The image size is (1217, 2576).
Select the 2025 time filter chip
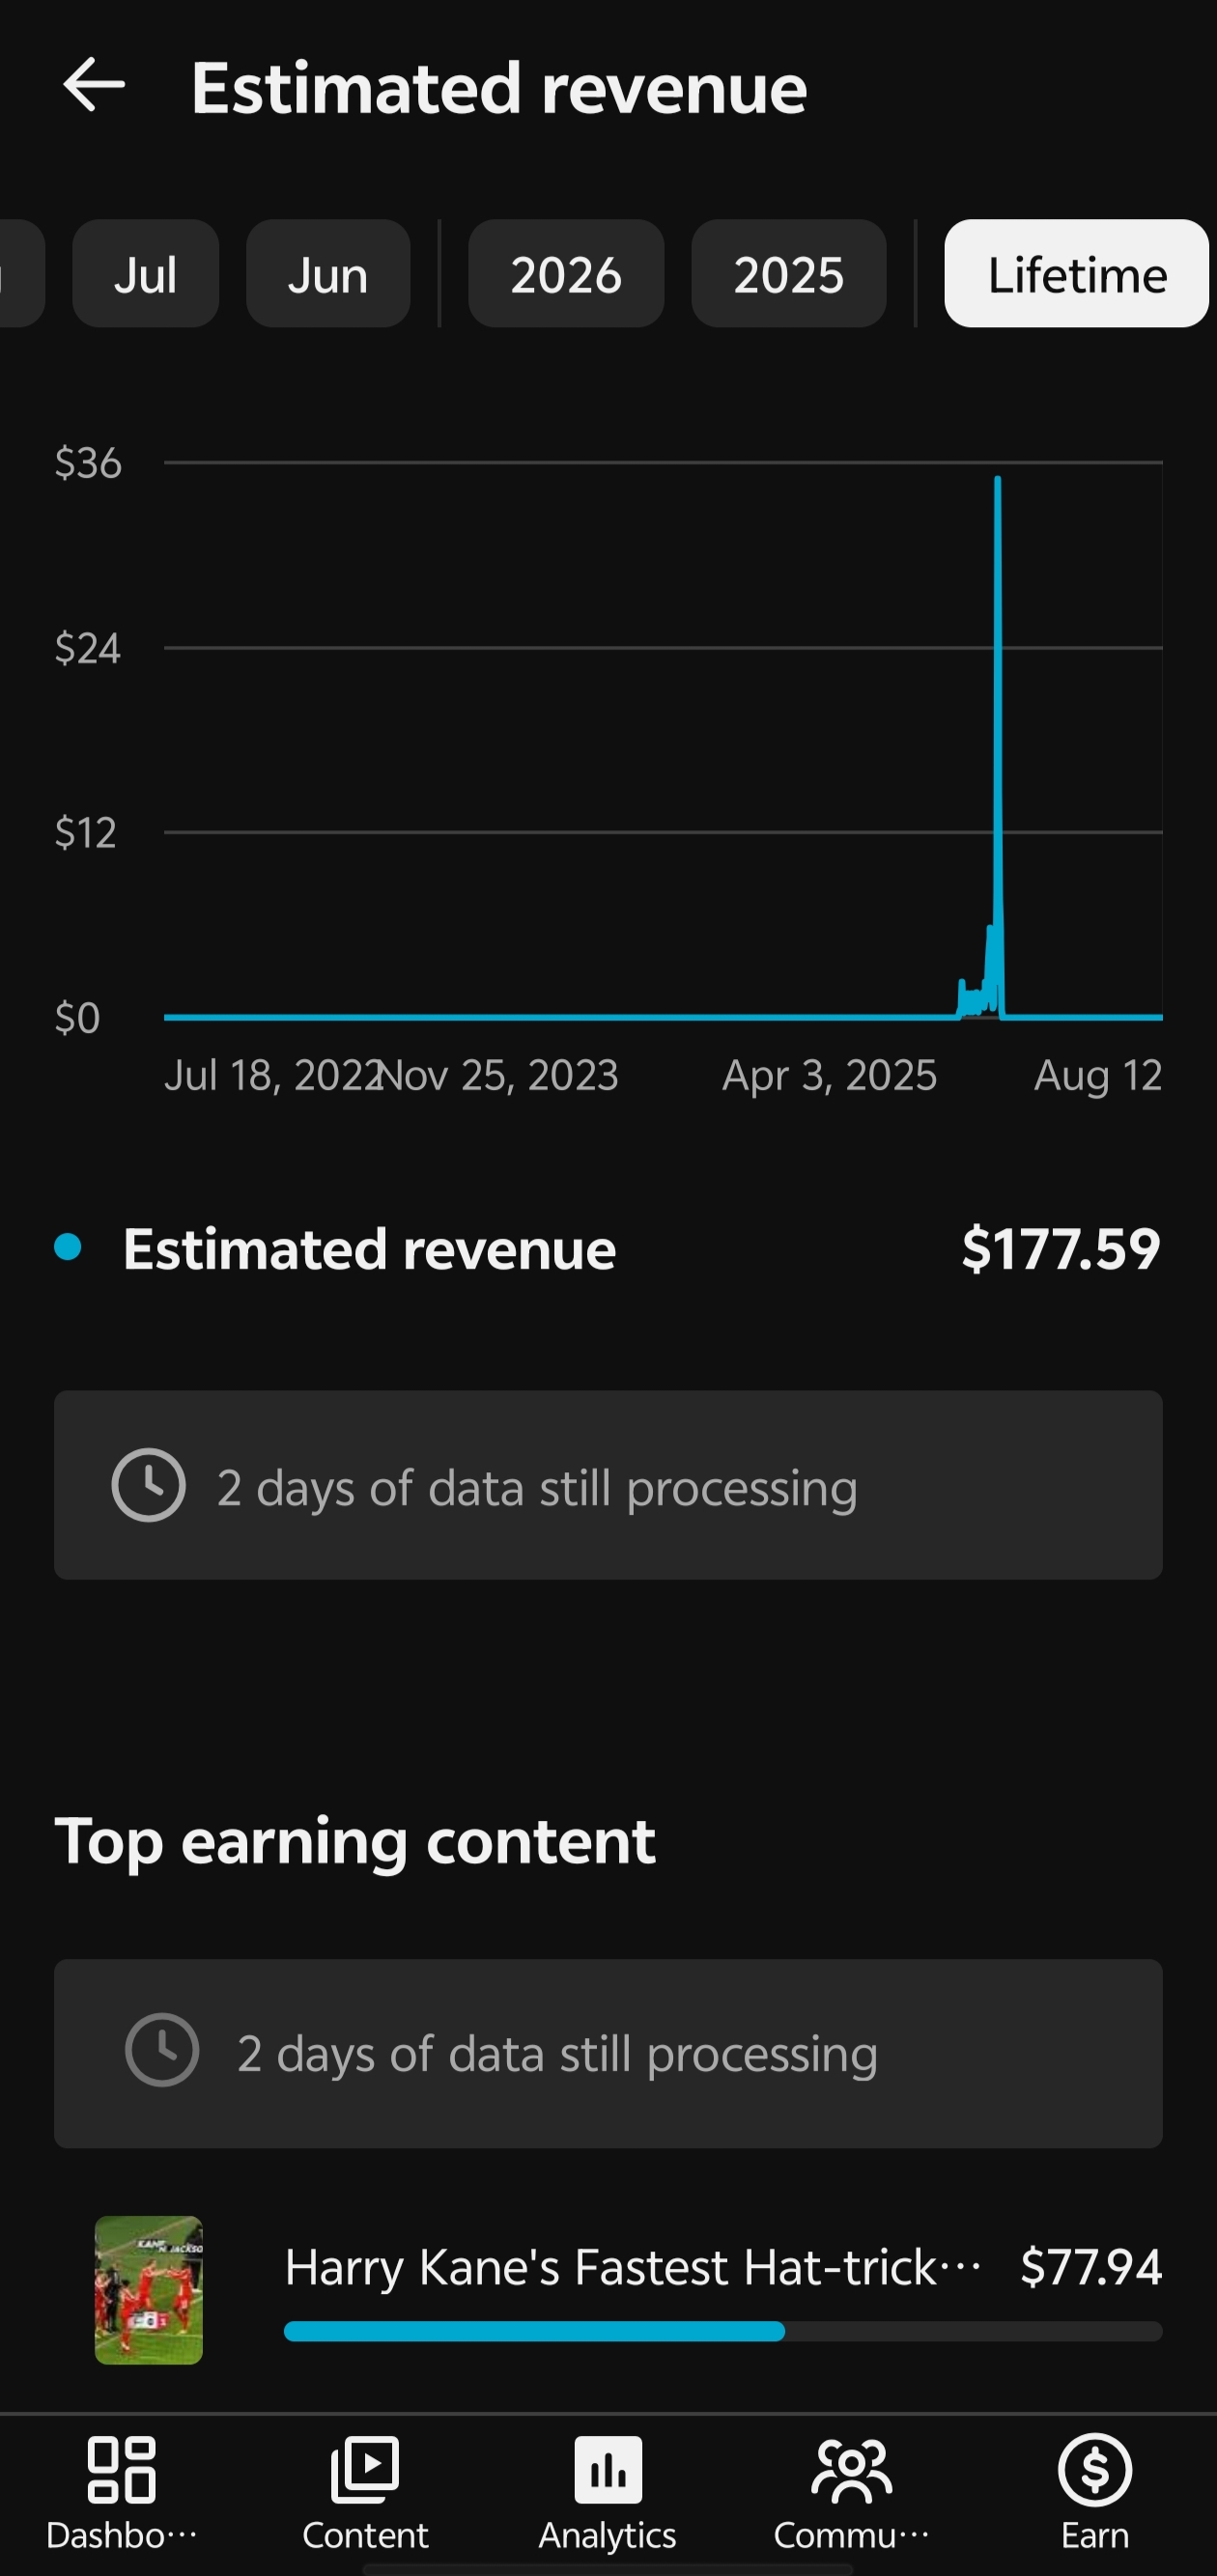[789, 273]
